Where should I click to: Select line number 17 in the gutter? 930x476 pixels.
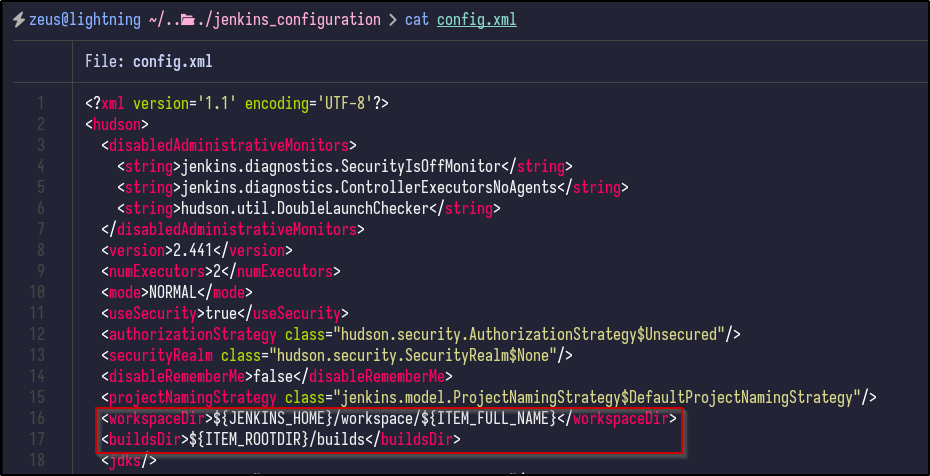(37, 439)
